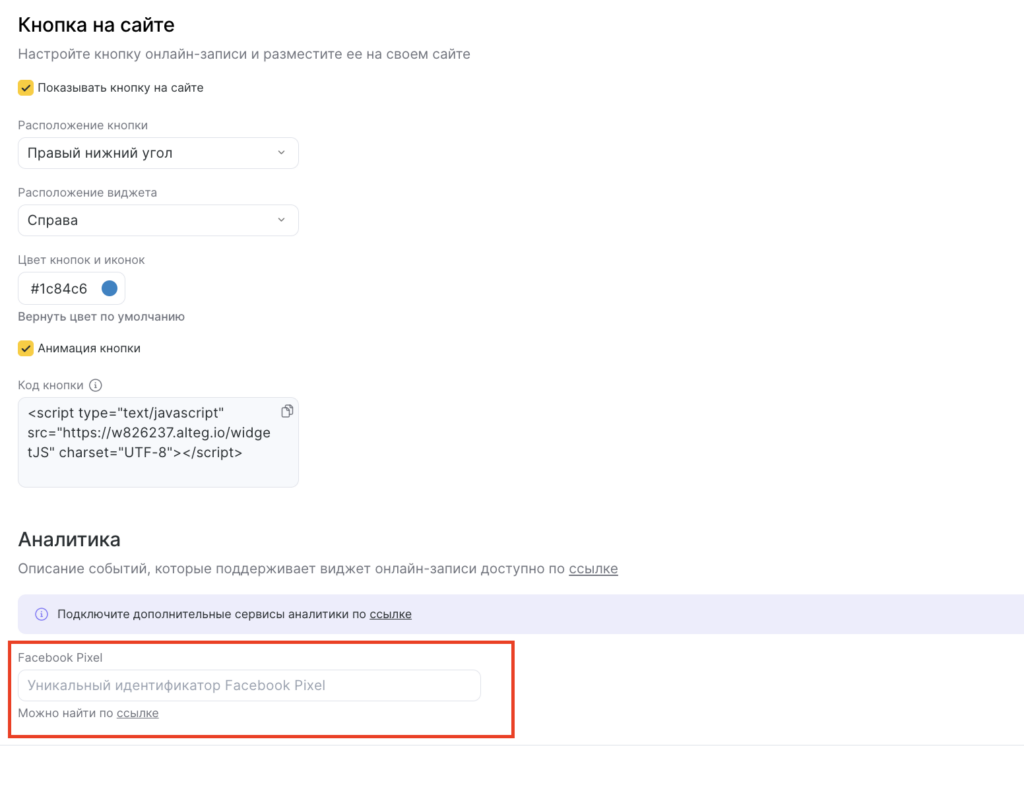Follow the ссылке link in analytics description
Image resolution: width=1024 pixels, height=793 pixels.
point(593,569)
